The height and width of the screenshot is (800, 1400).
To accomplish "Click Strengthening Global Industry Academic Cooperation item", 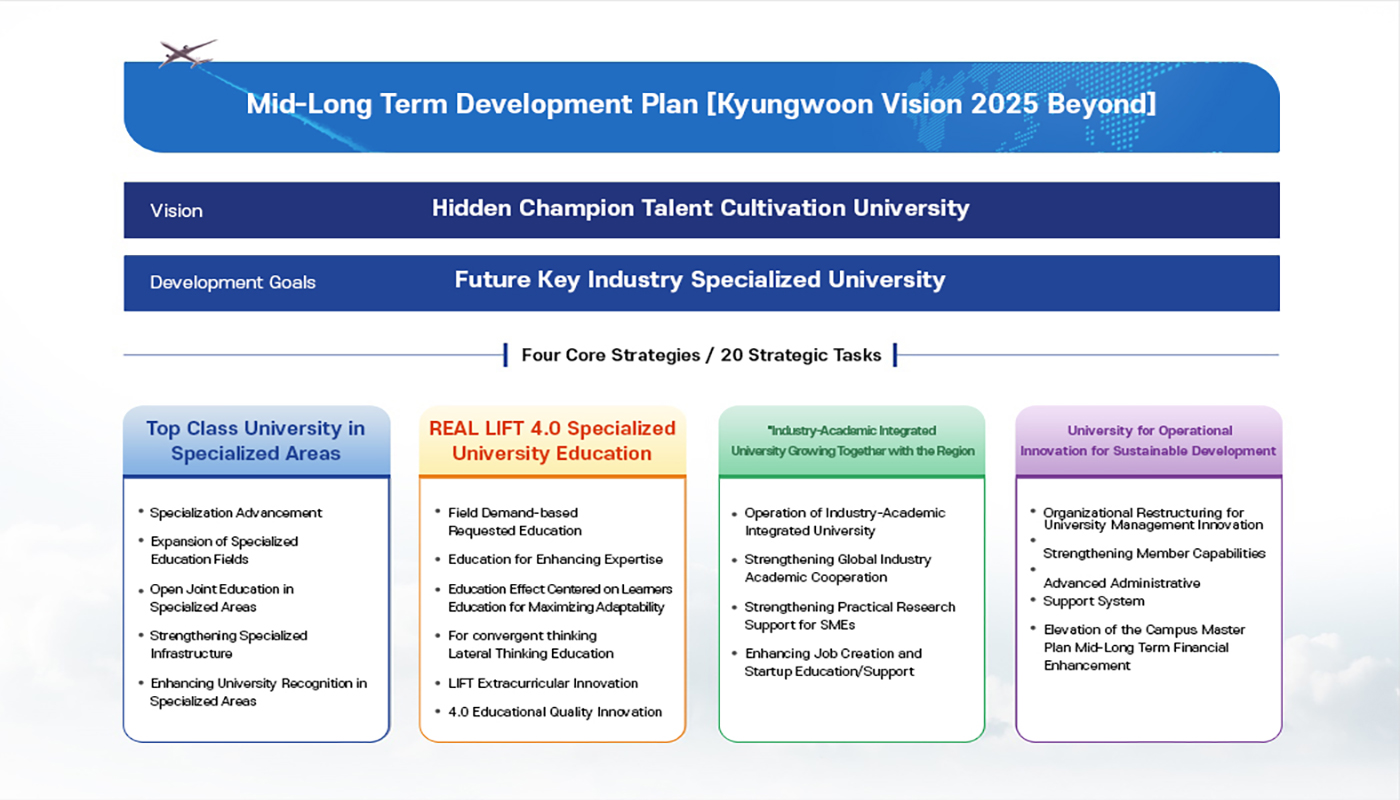I will (x=837, y=568).
